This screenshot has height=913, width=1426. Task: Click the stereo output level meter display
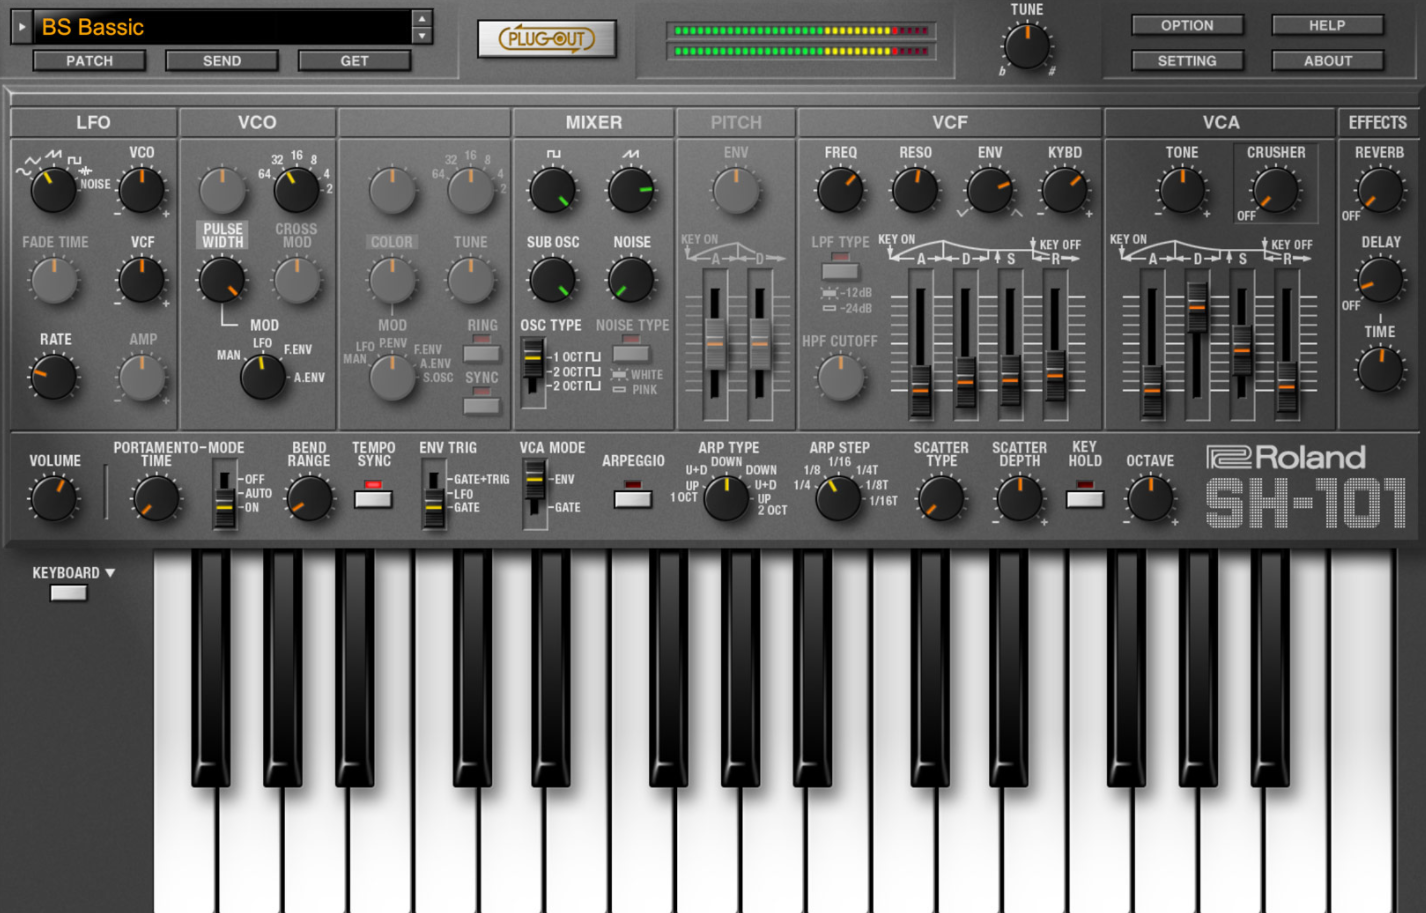(801, 41)
